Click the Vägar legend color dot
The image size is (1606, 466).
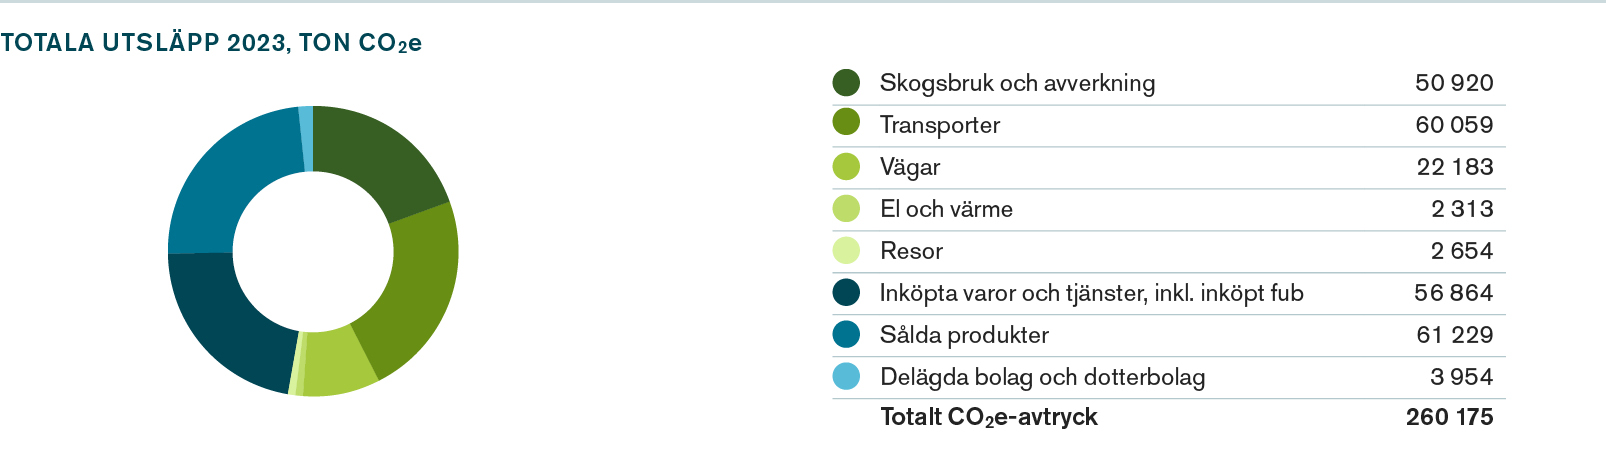tap(846, 166)
